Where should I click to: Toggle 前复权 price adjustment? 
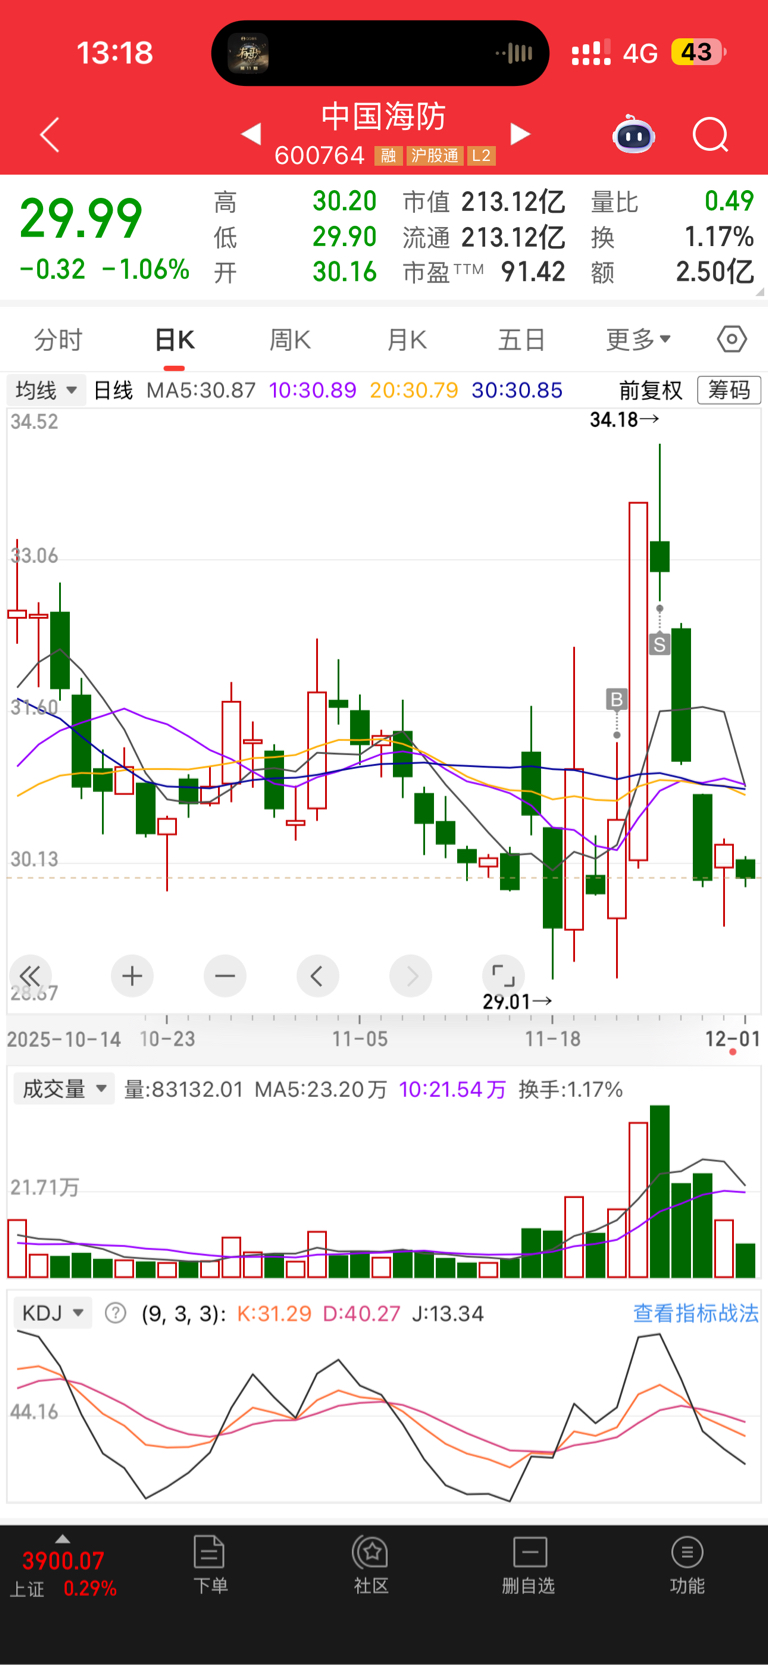[x=651, y=390]
